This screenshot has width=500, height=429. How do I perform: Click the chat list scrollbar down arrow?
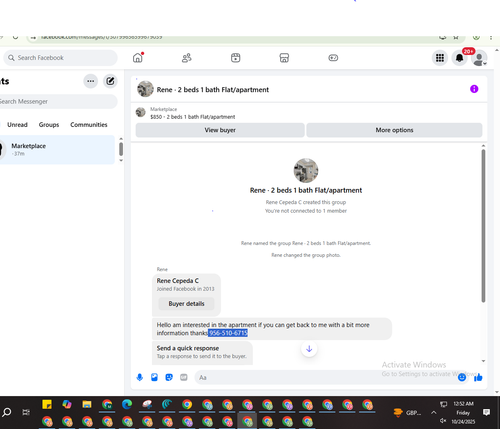pos(121,160)
